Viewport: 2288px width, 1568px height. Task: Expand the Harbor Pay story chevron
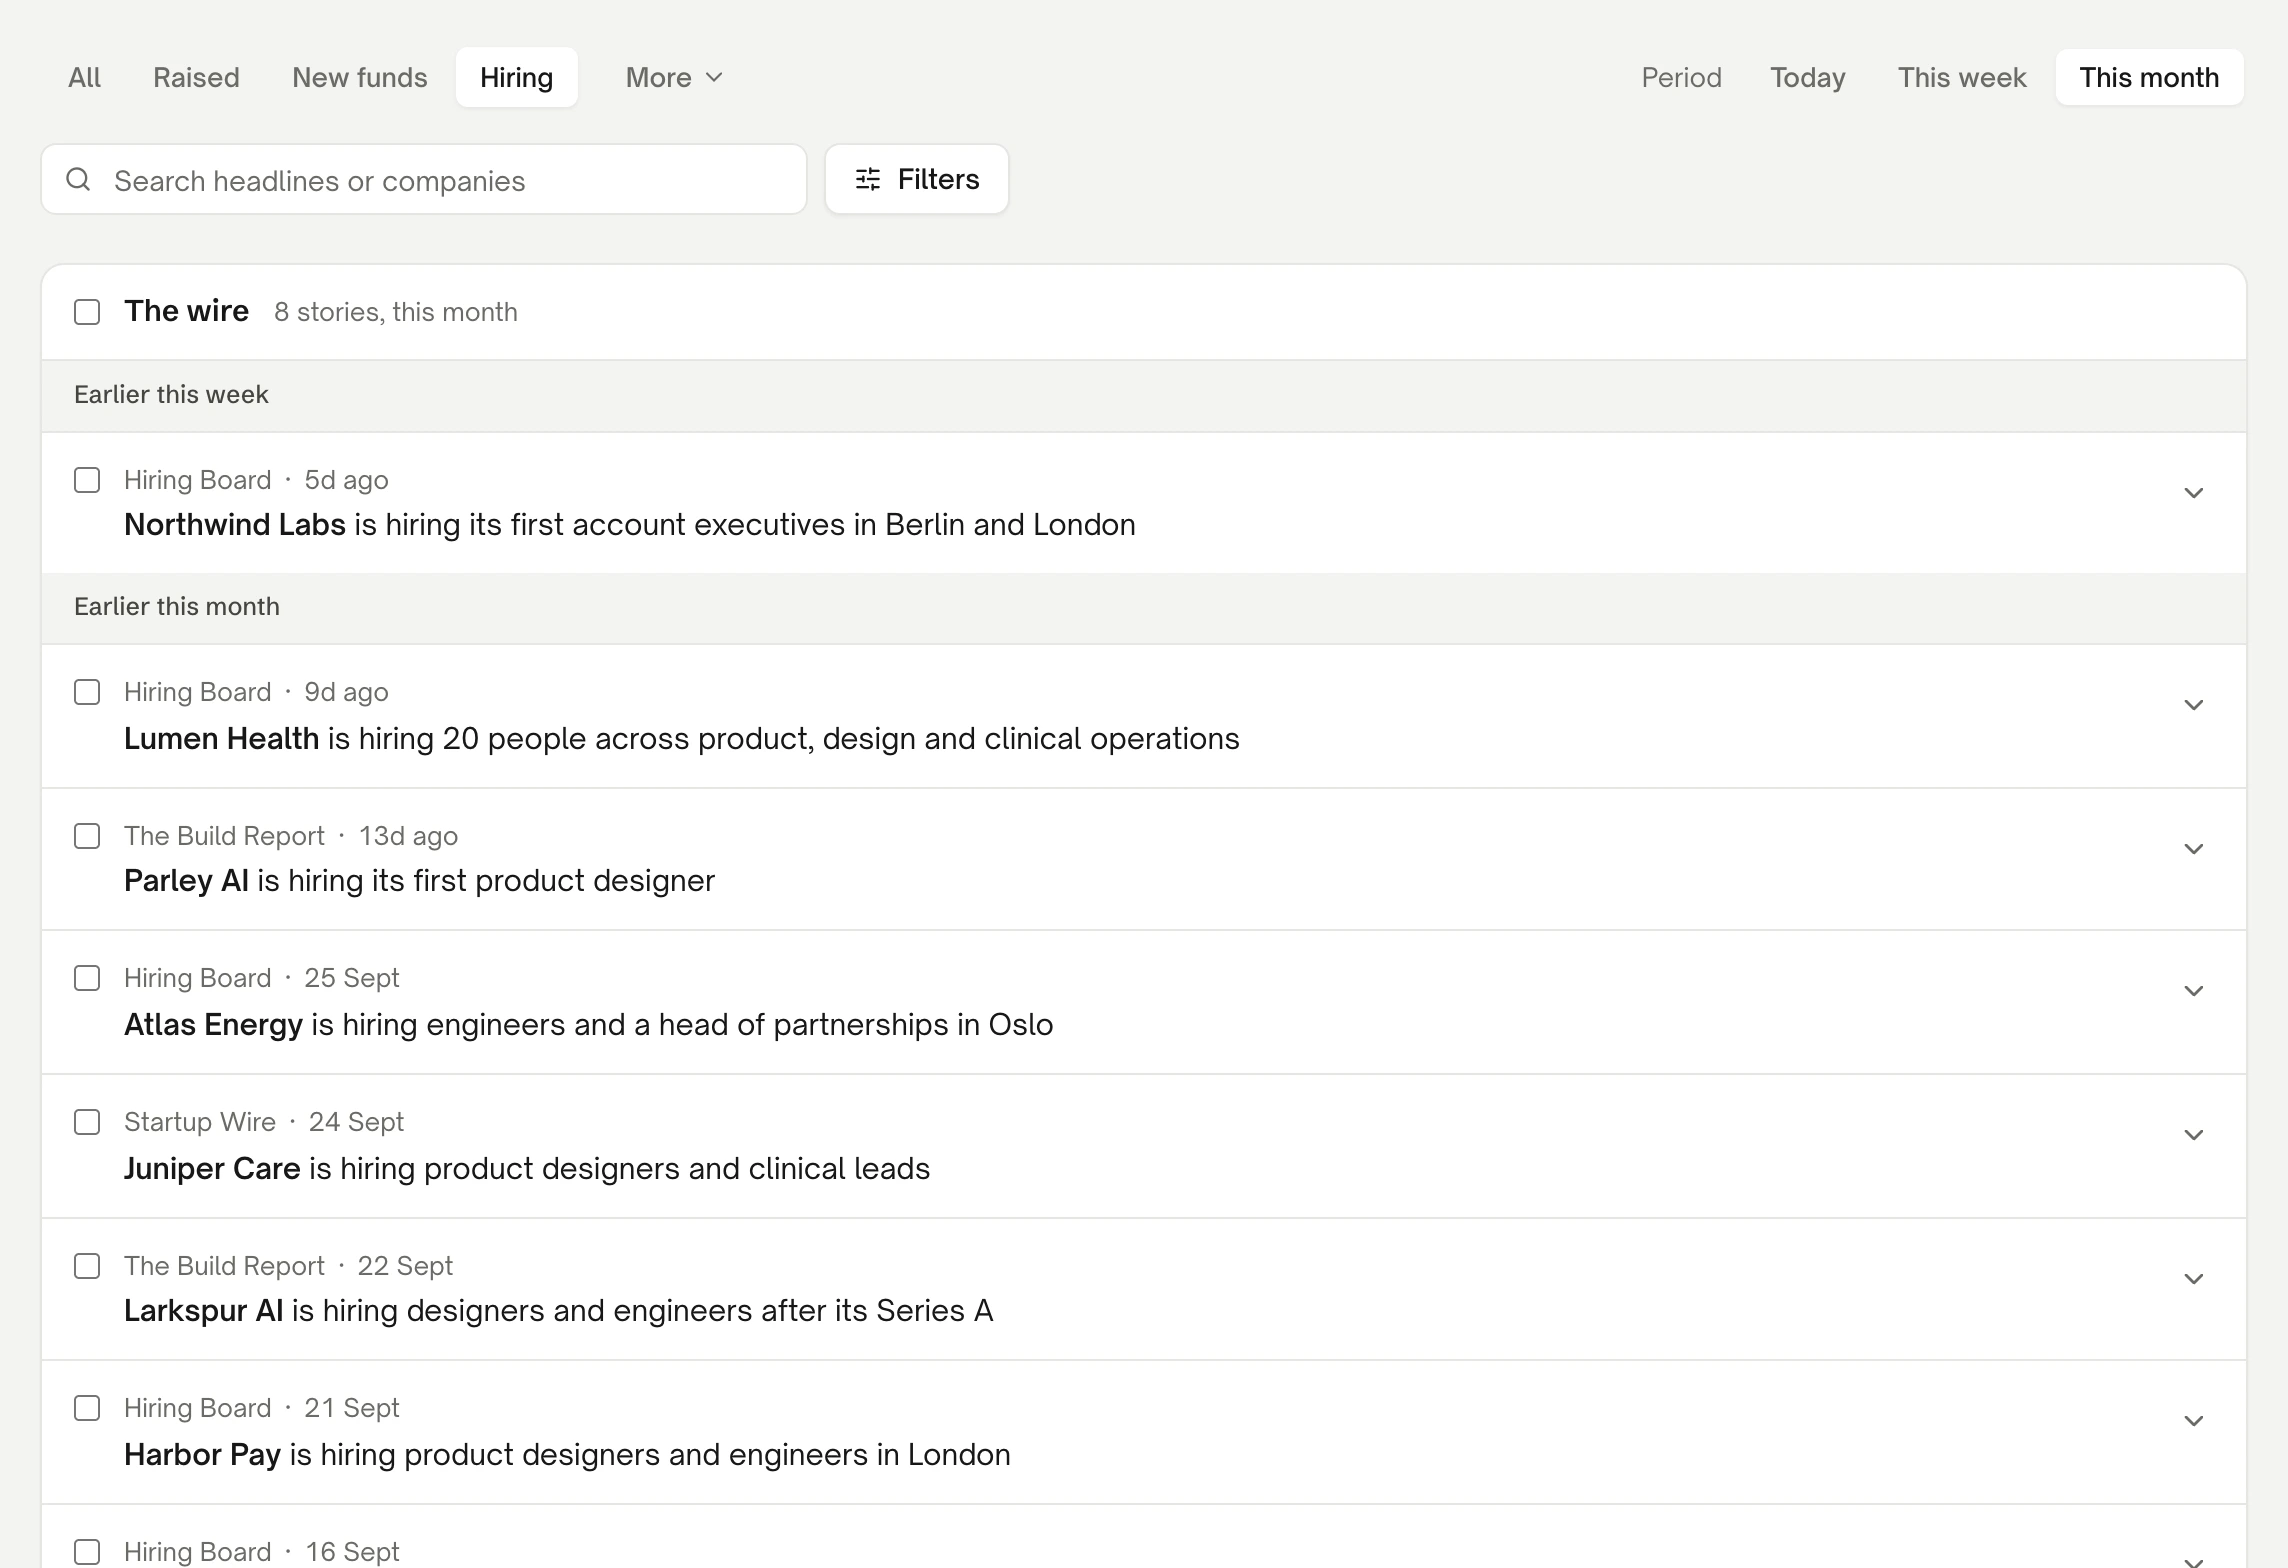[2194, 1421]
